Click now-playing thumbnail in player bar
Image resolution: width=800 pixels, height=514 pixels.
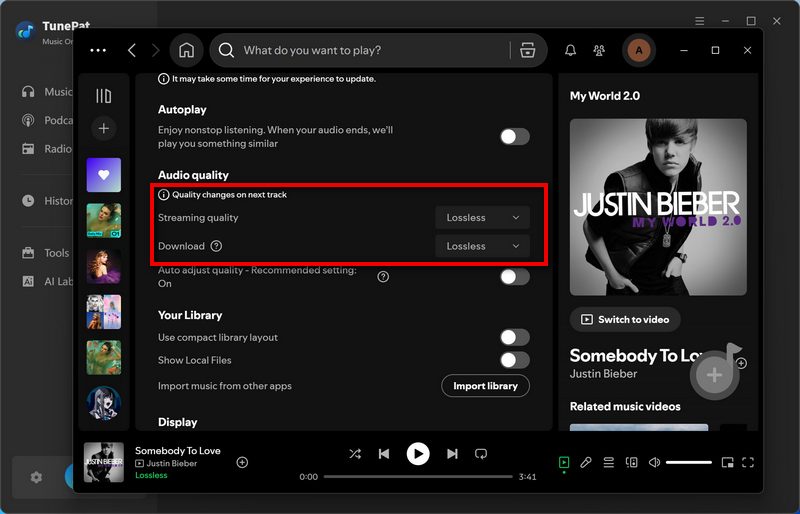coord(104,462)
